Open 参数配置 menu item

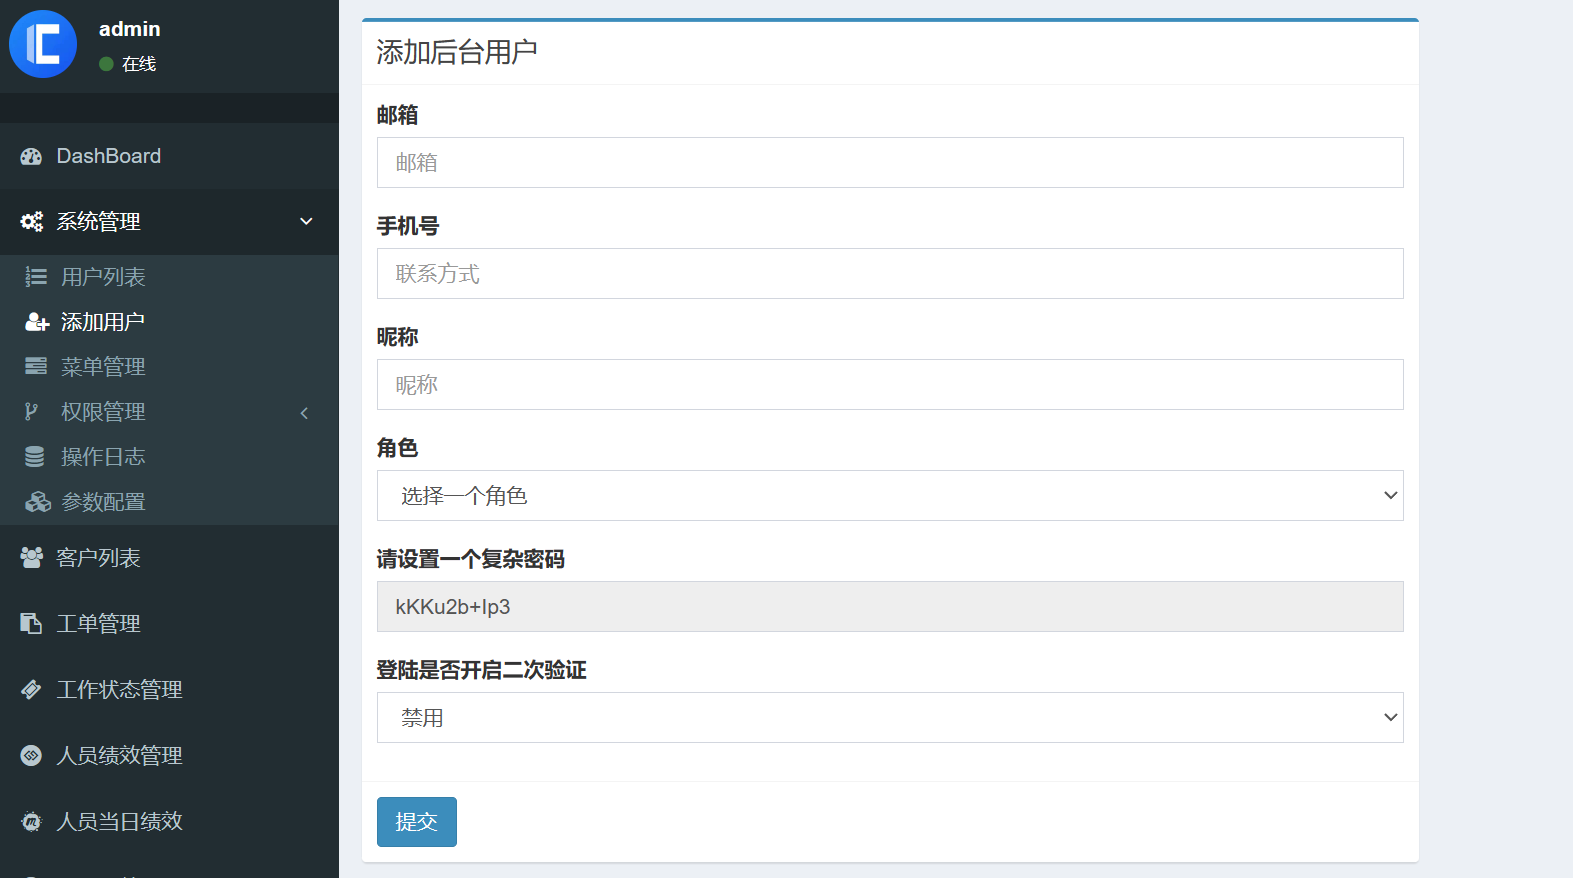[169, 502]
